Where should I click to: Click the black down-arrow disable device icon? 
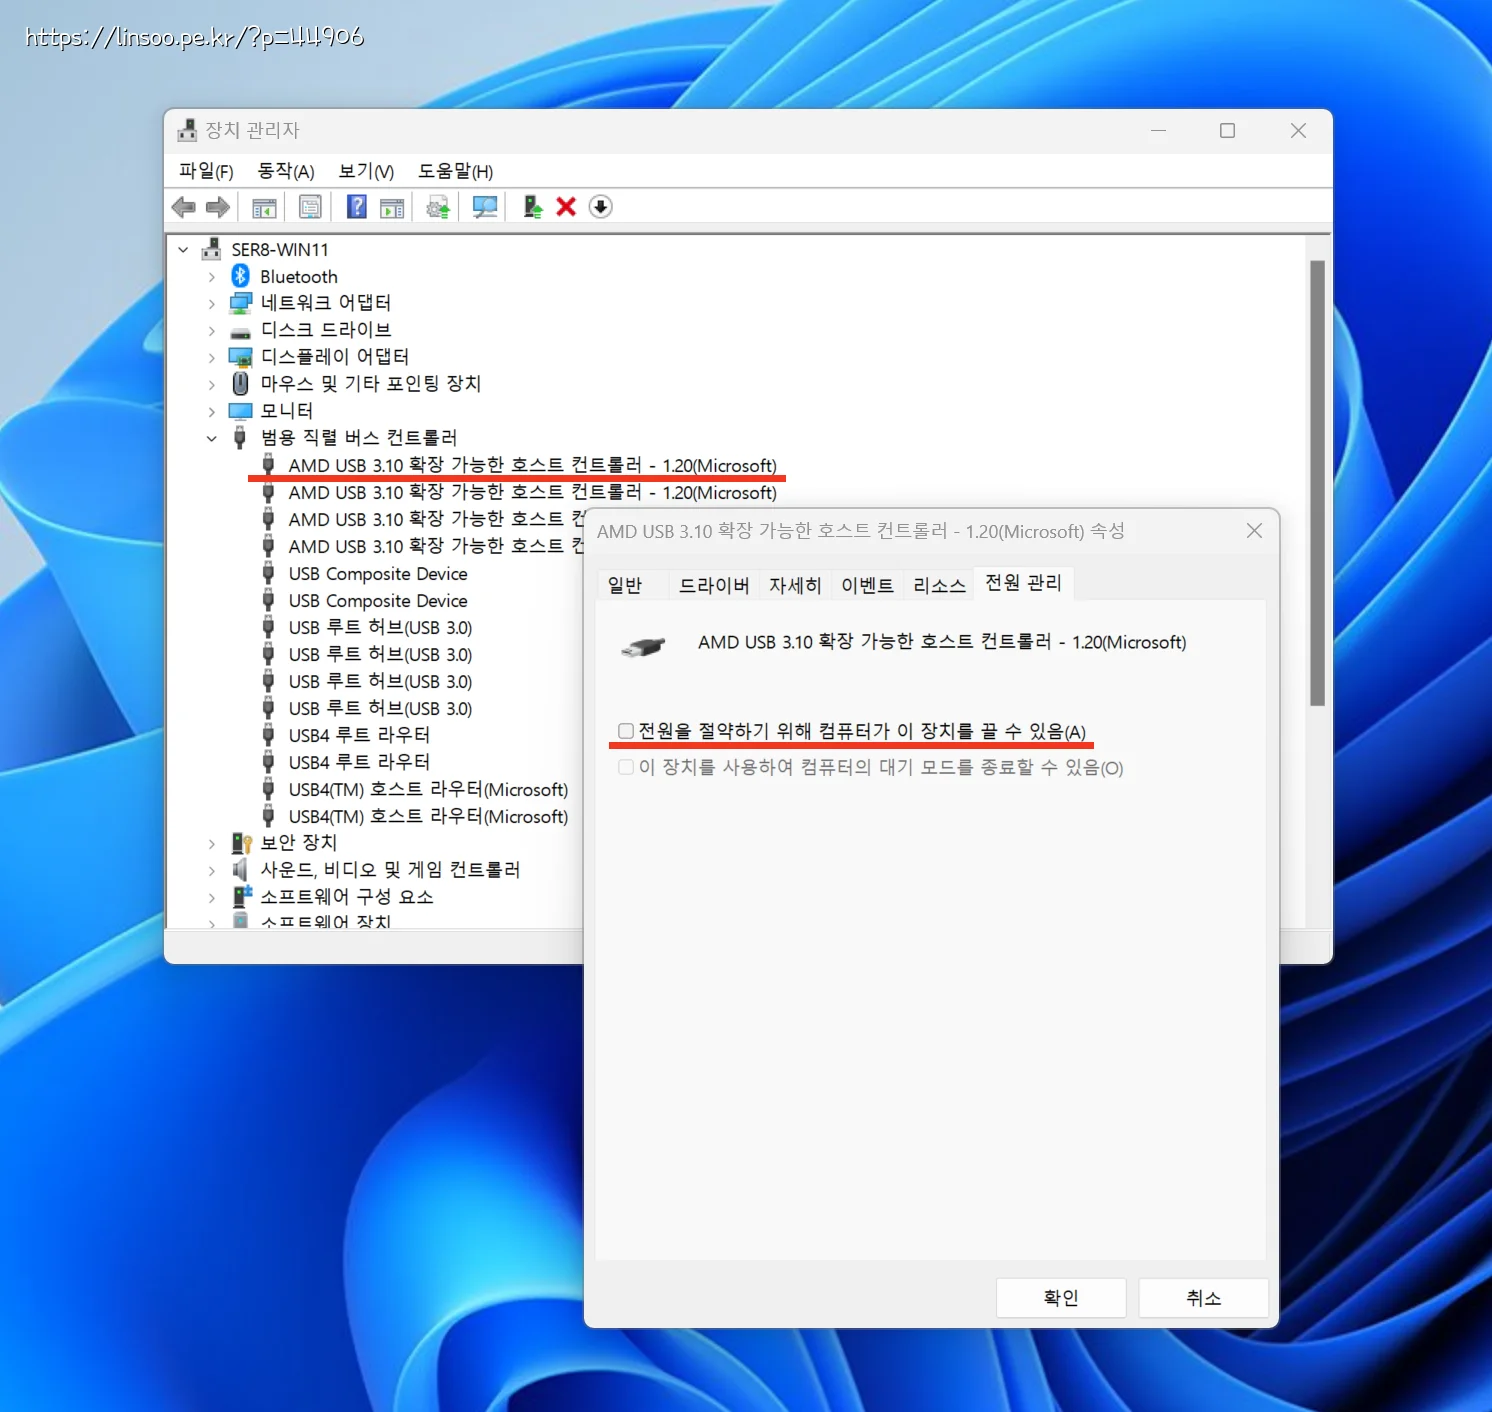[x=600, y=206]
